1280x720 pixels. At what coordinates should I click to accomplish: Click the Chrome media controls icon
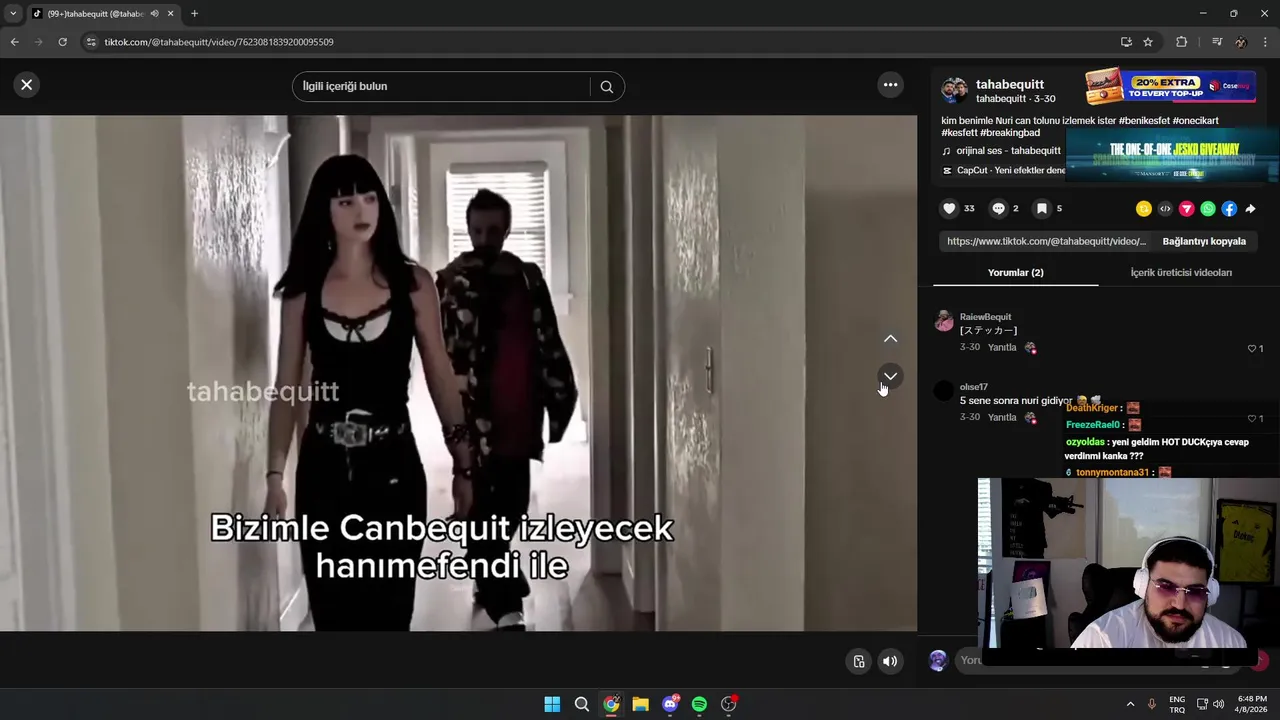[x=1217, y=42]
